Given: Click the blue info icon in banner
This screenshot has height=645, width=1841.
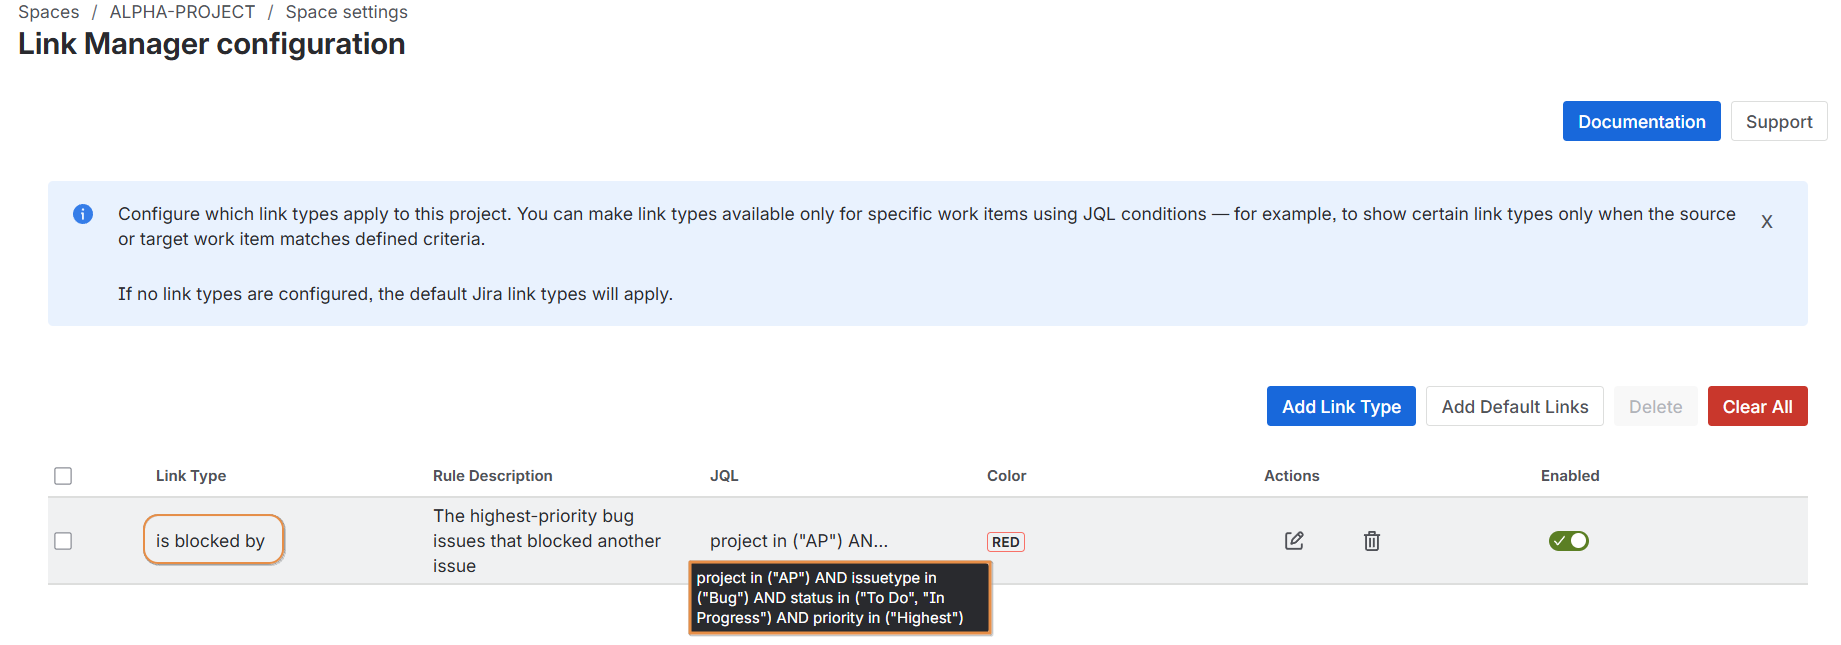Looking at the screenshot, I should point(83,214).
